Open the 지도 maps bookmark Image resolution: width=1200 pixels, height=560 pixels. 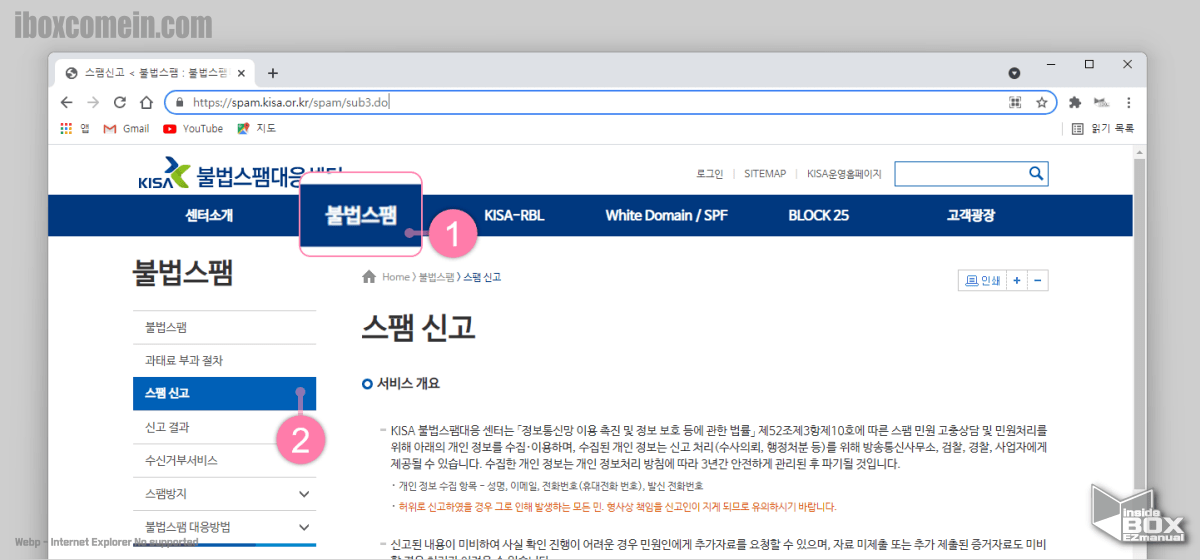click(x=256, y=128)
